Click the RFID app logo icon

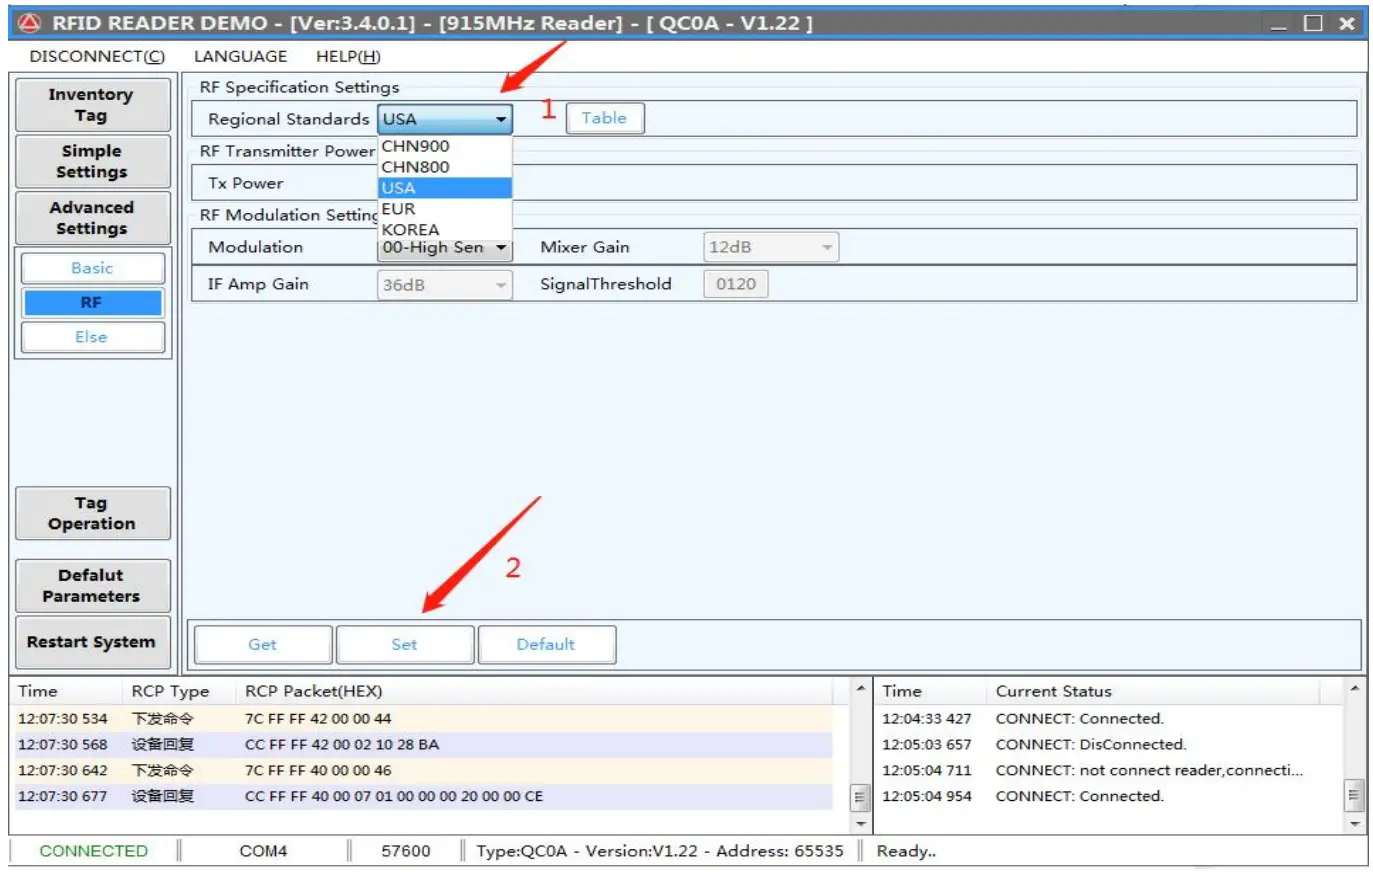coord(29,22)
